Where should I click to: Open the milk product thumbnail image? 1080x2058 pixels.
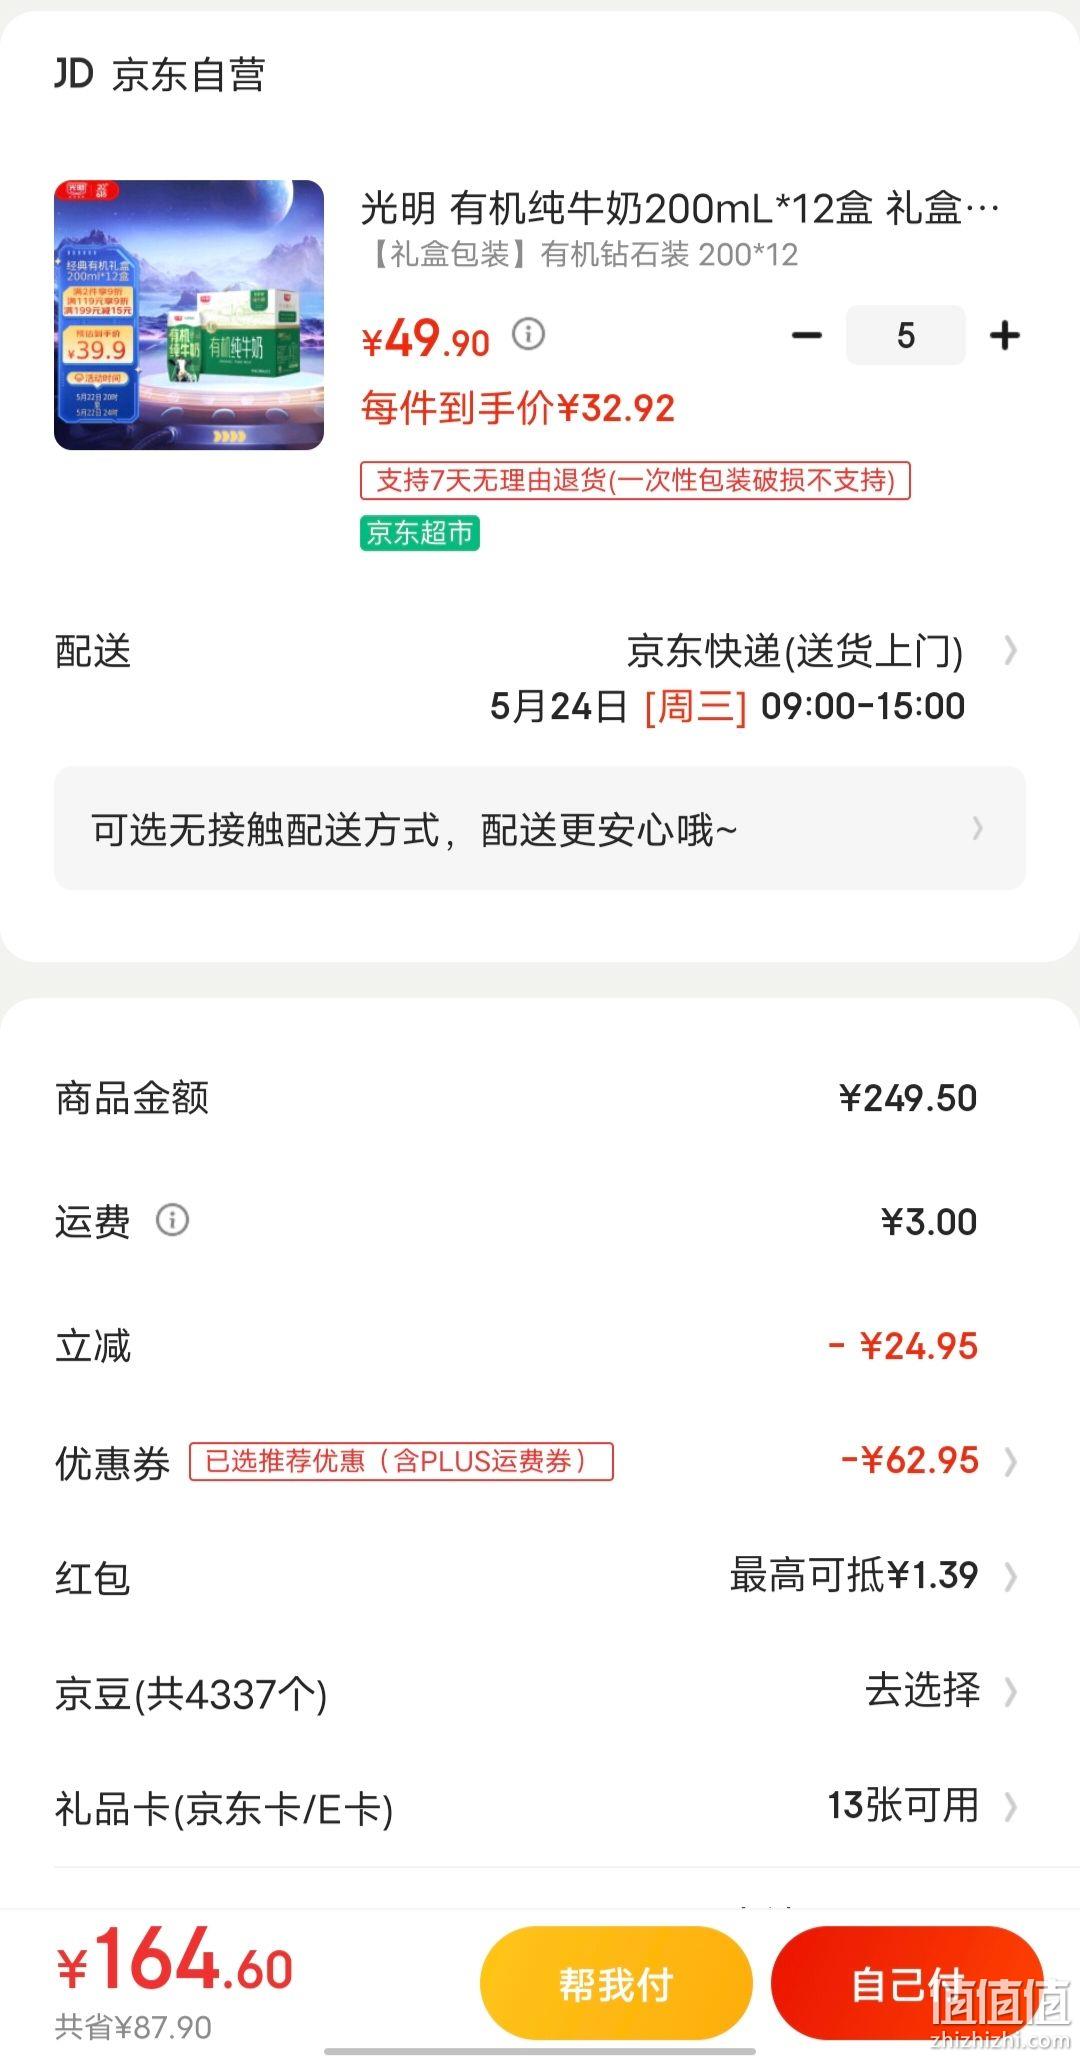pos(189,315)
